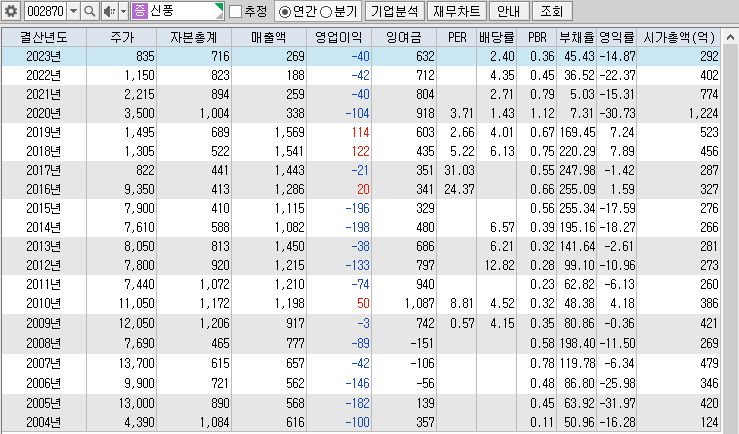Screen dimensions: 739x434
Task: Select the 2004년 row
Action: (361, 422)
